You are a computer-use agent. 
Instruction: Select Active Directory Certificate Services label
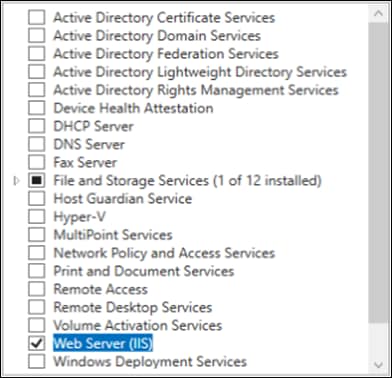click(x=164, y=18)
